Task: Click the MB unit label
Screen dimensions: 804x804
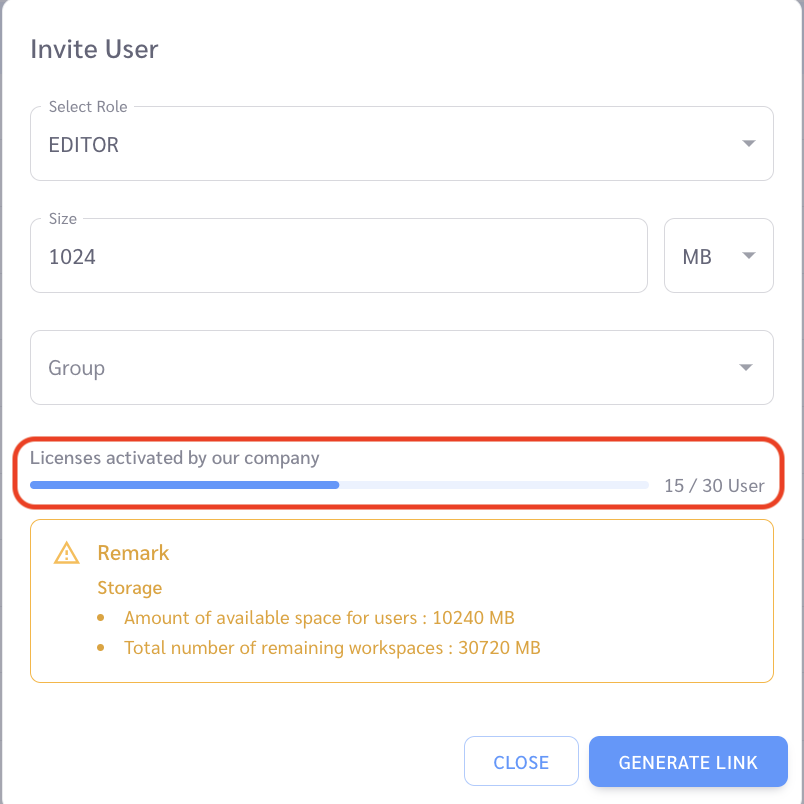Action: click(697, 257)
